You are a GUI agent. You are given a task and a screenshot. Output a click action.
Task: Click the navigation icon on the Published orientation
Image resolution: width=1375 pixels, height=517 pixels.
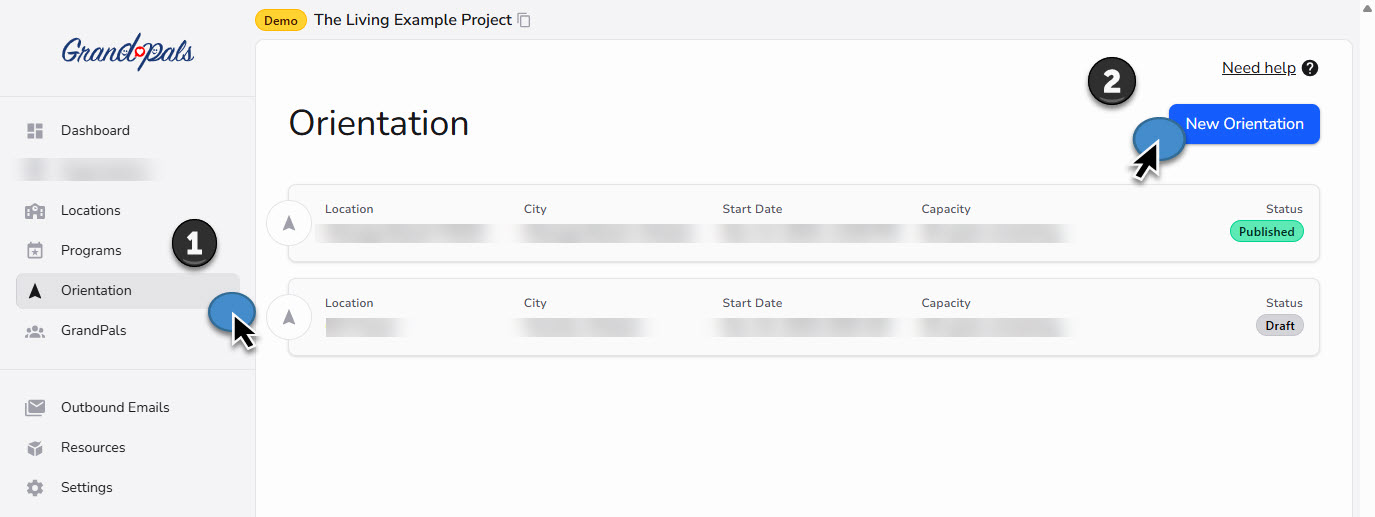point(289,224)
